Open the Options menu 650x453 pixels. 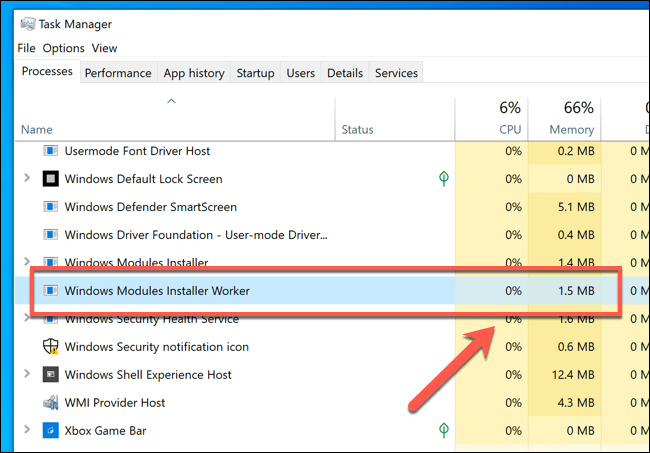[63, 48]
